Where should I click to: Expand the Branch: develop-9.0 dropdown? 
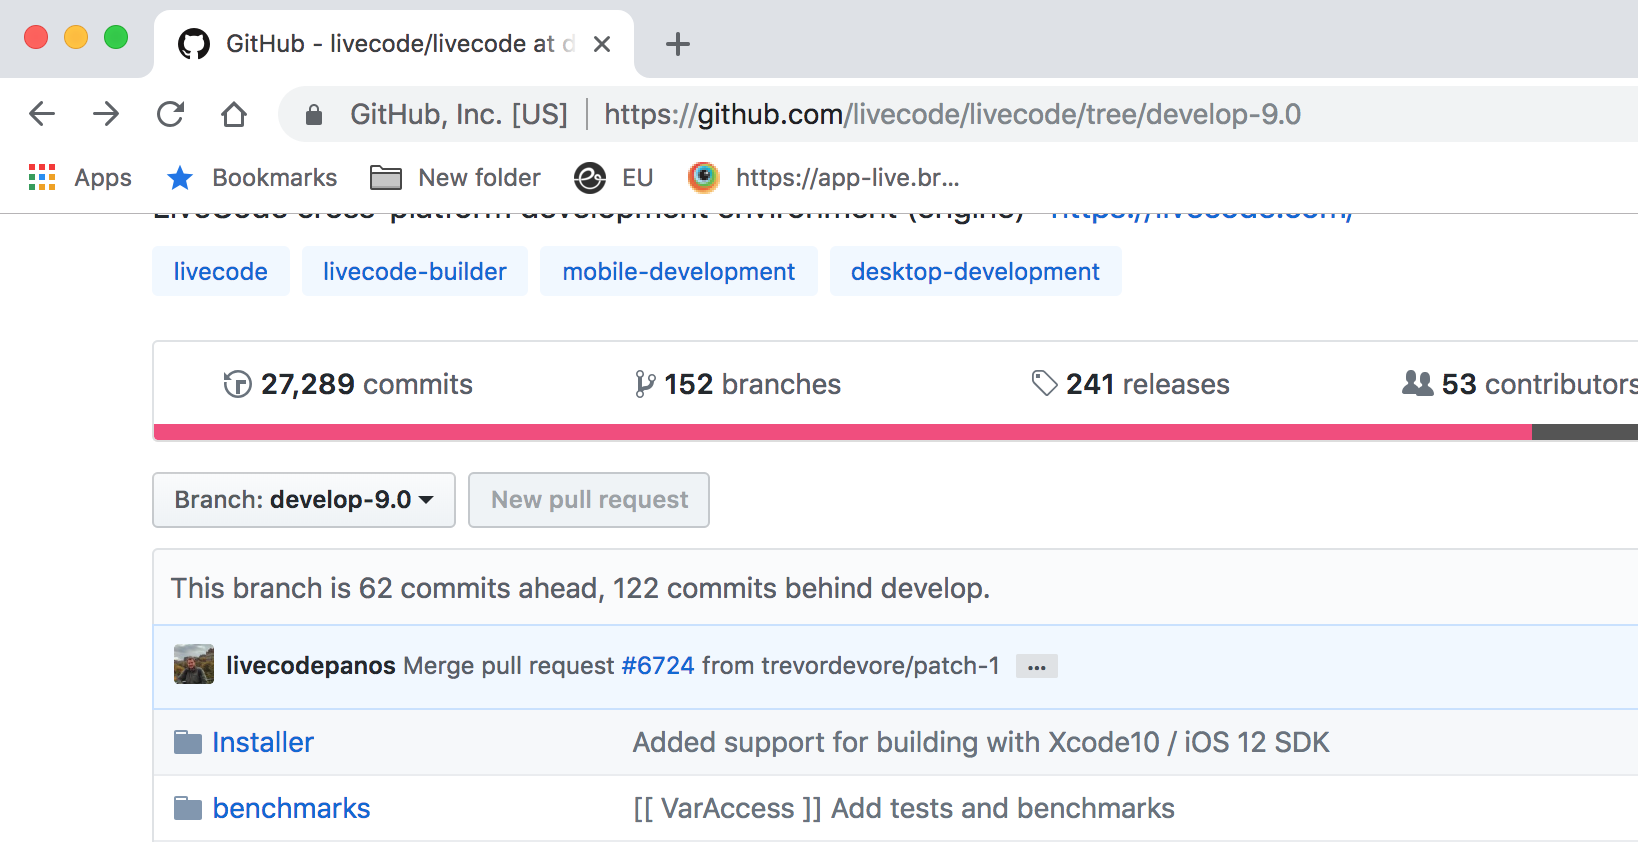tap(304, 500)
